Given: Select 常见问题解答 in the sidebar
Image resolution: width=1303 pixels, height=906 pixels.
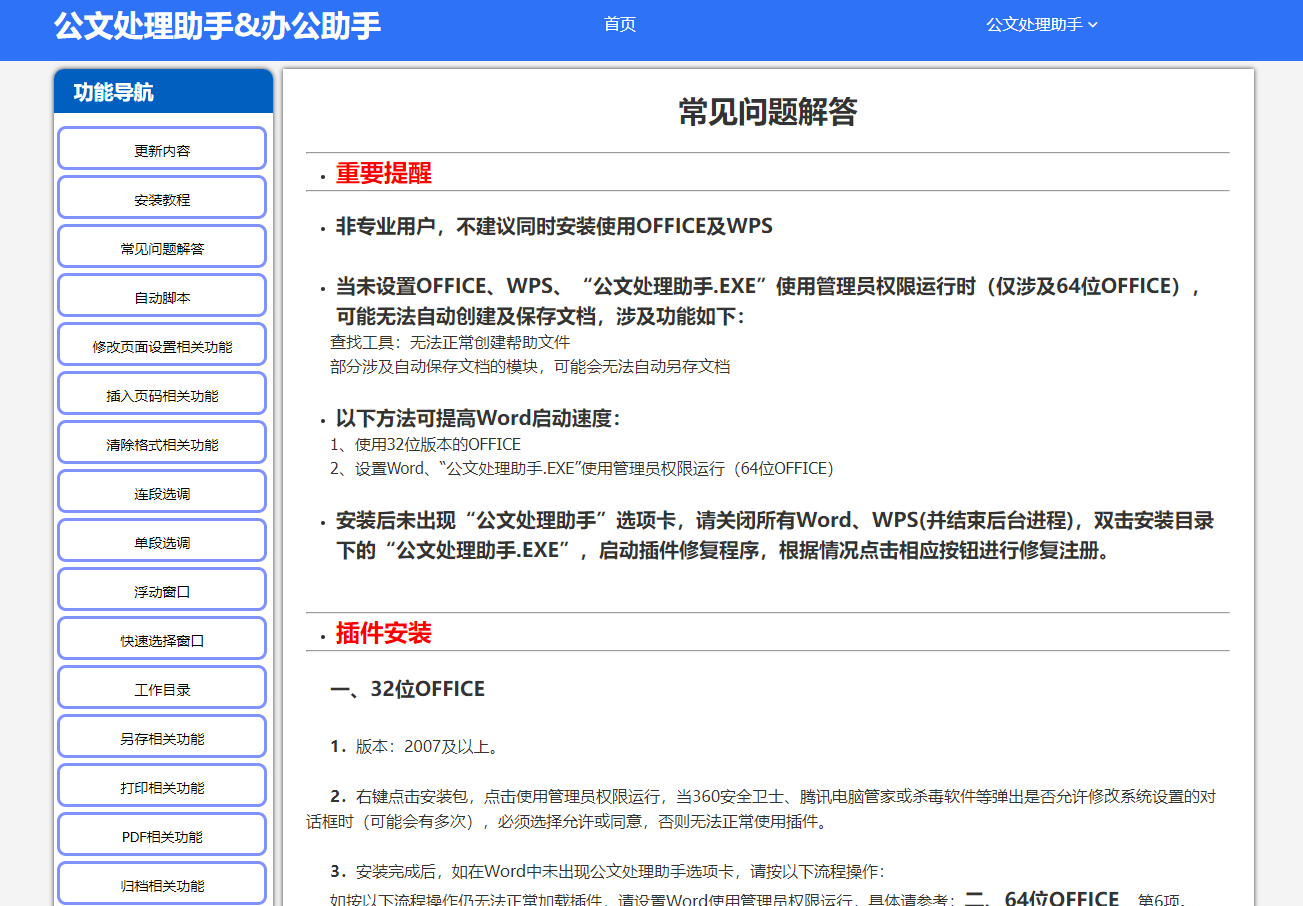Looking at the screenshot, I should click(x=162, y=248).
